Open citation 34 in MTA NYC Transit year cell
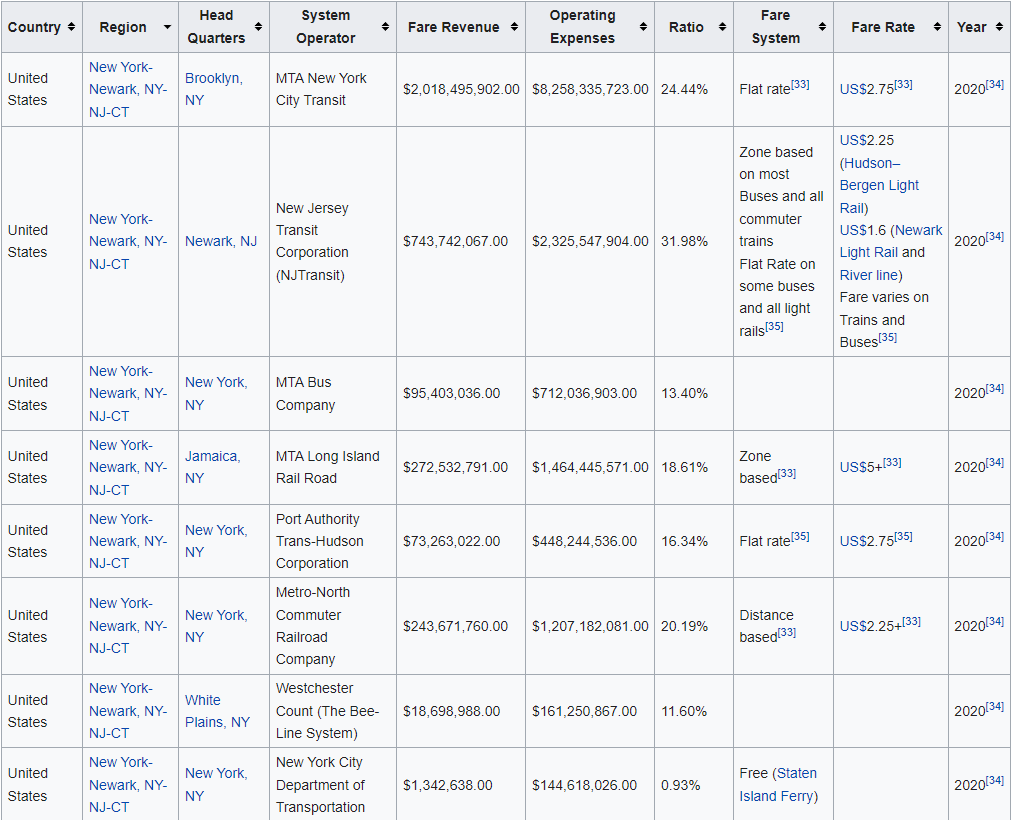 click(x=995, y=85)
